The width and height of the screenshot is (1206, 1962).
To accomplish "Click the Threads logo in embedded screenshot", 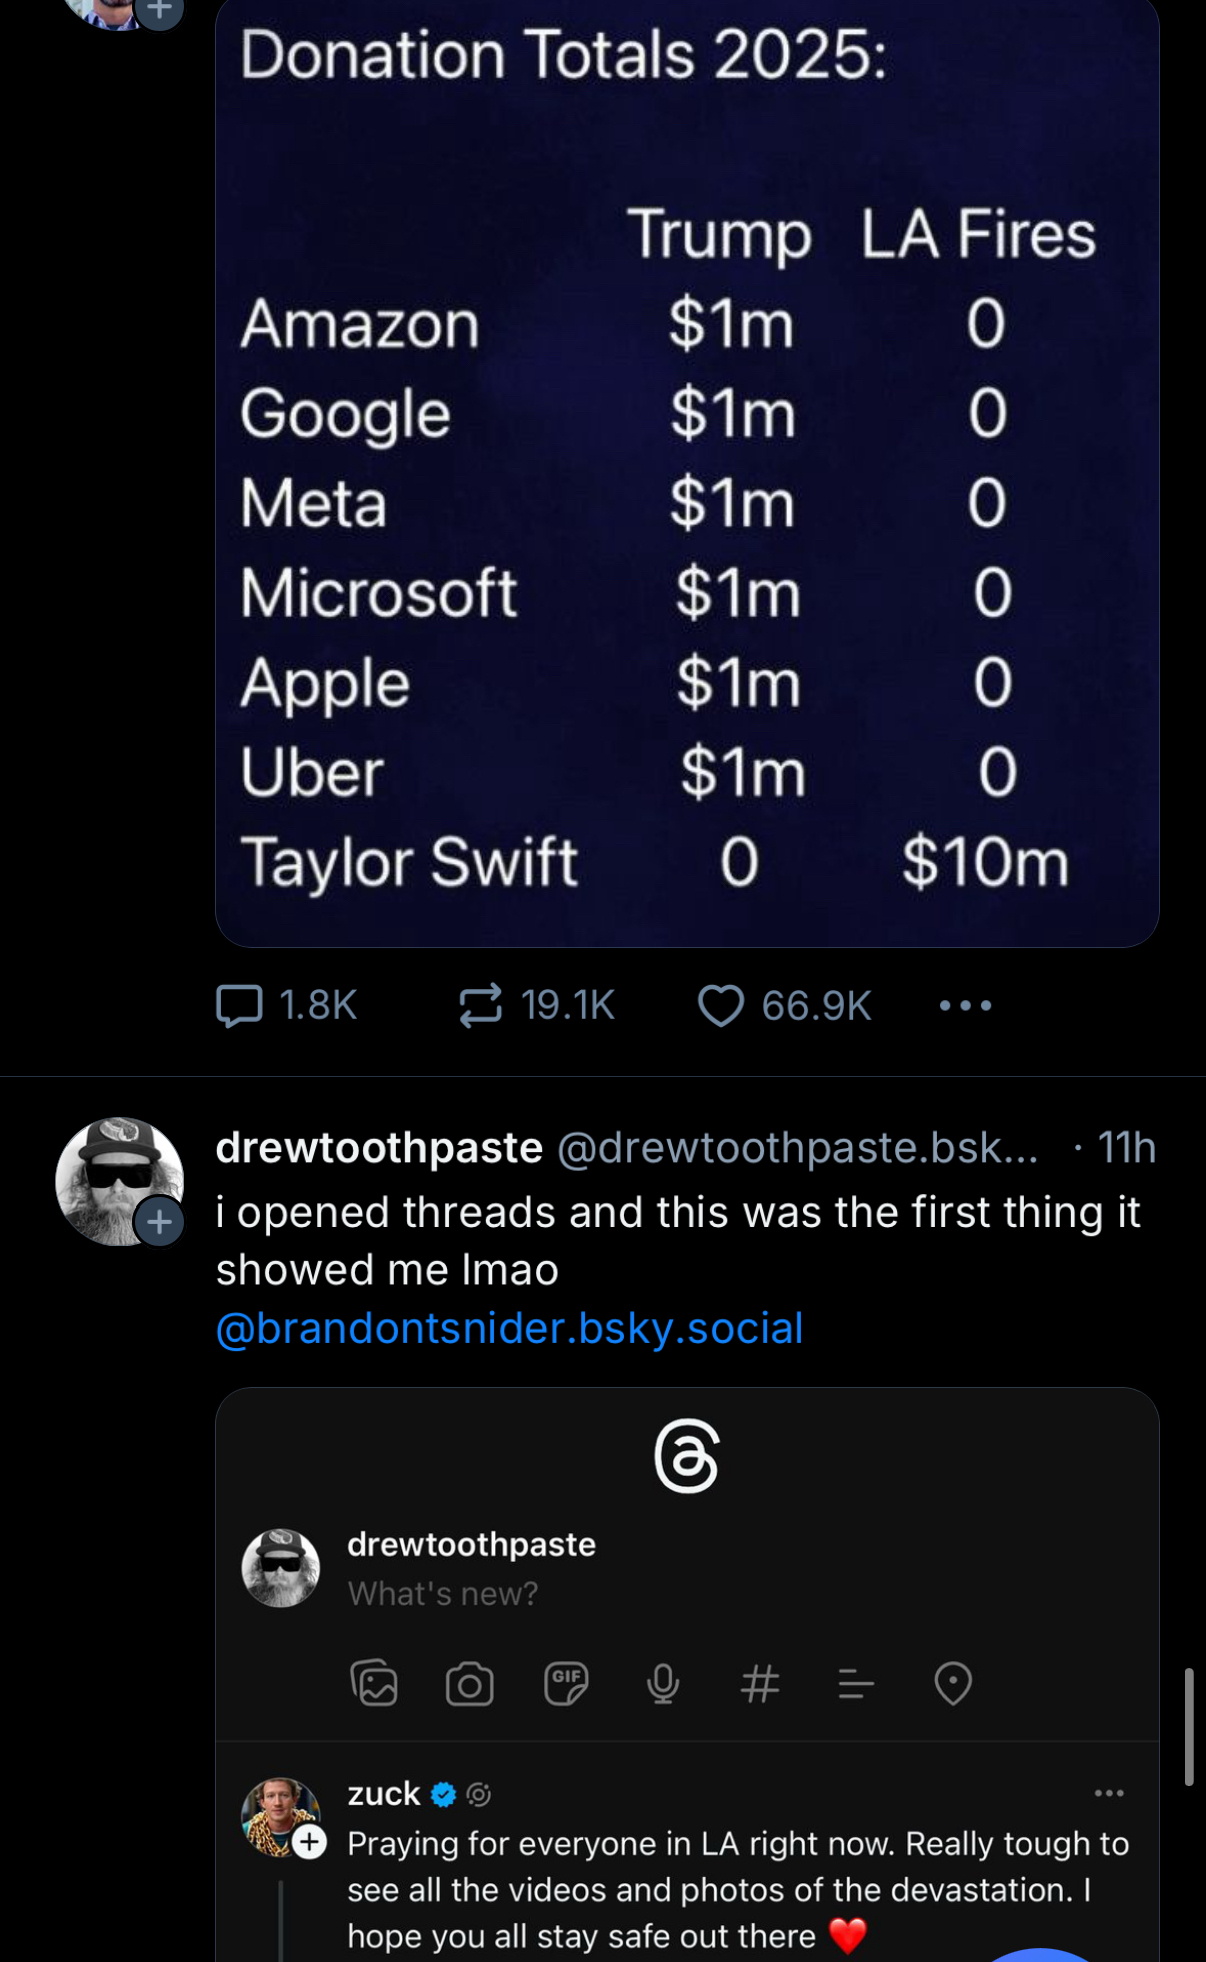I will tap(687, 1456).
